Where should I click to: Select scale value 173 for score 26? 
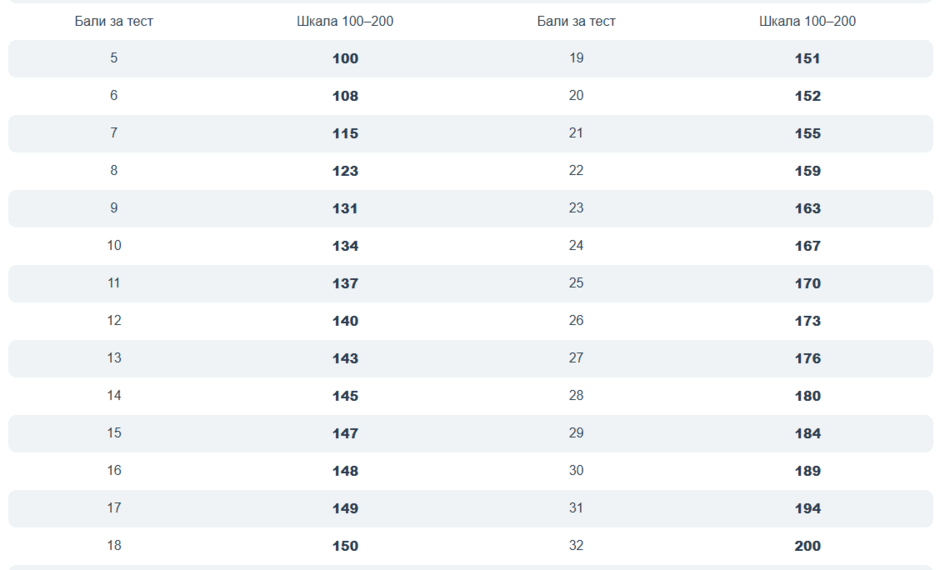point(808,321)
